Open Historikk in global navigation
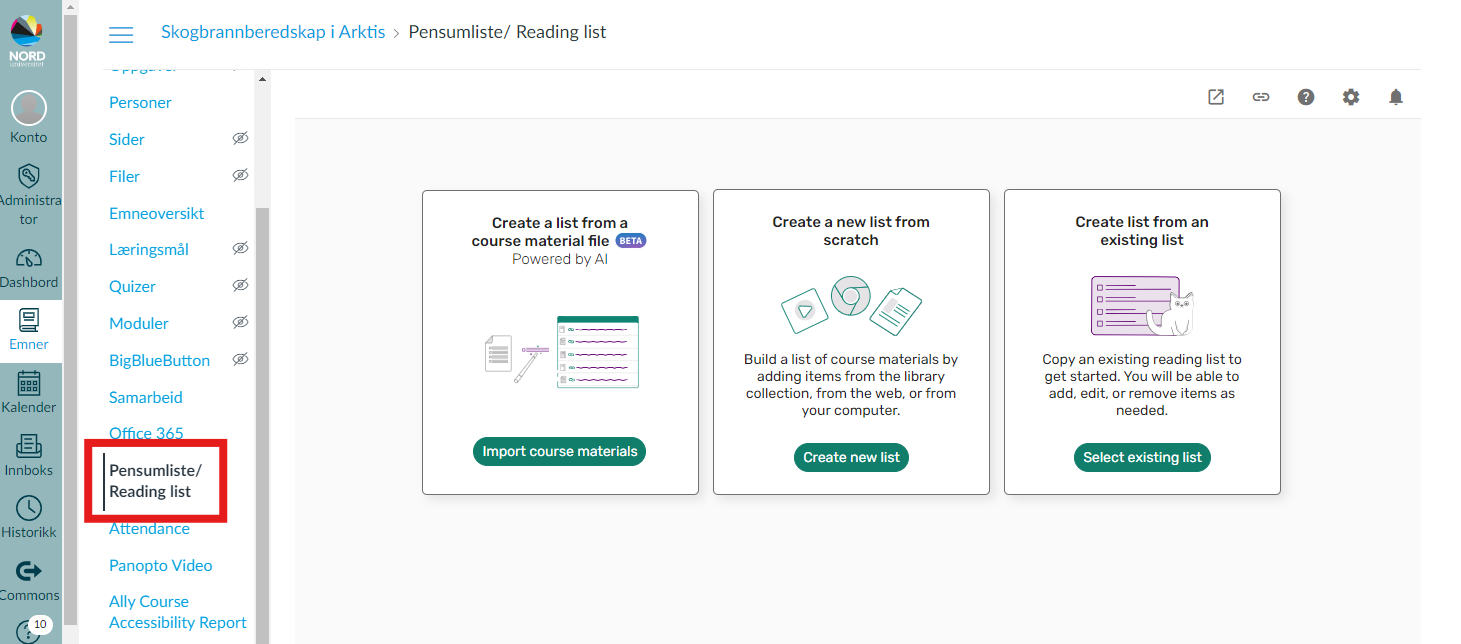This screenshot has height=644, width=1461. [x=29, y=518]
